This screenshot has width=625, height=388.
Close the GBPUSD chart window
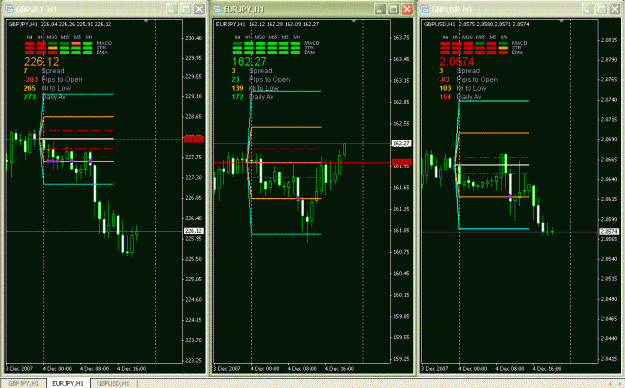pyautogui.click(x=615, y=9)
